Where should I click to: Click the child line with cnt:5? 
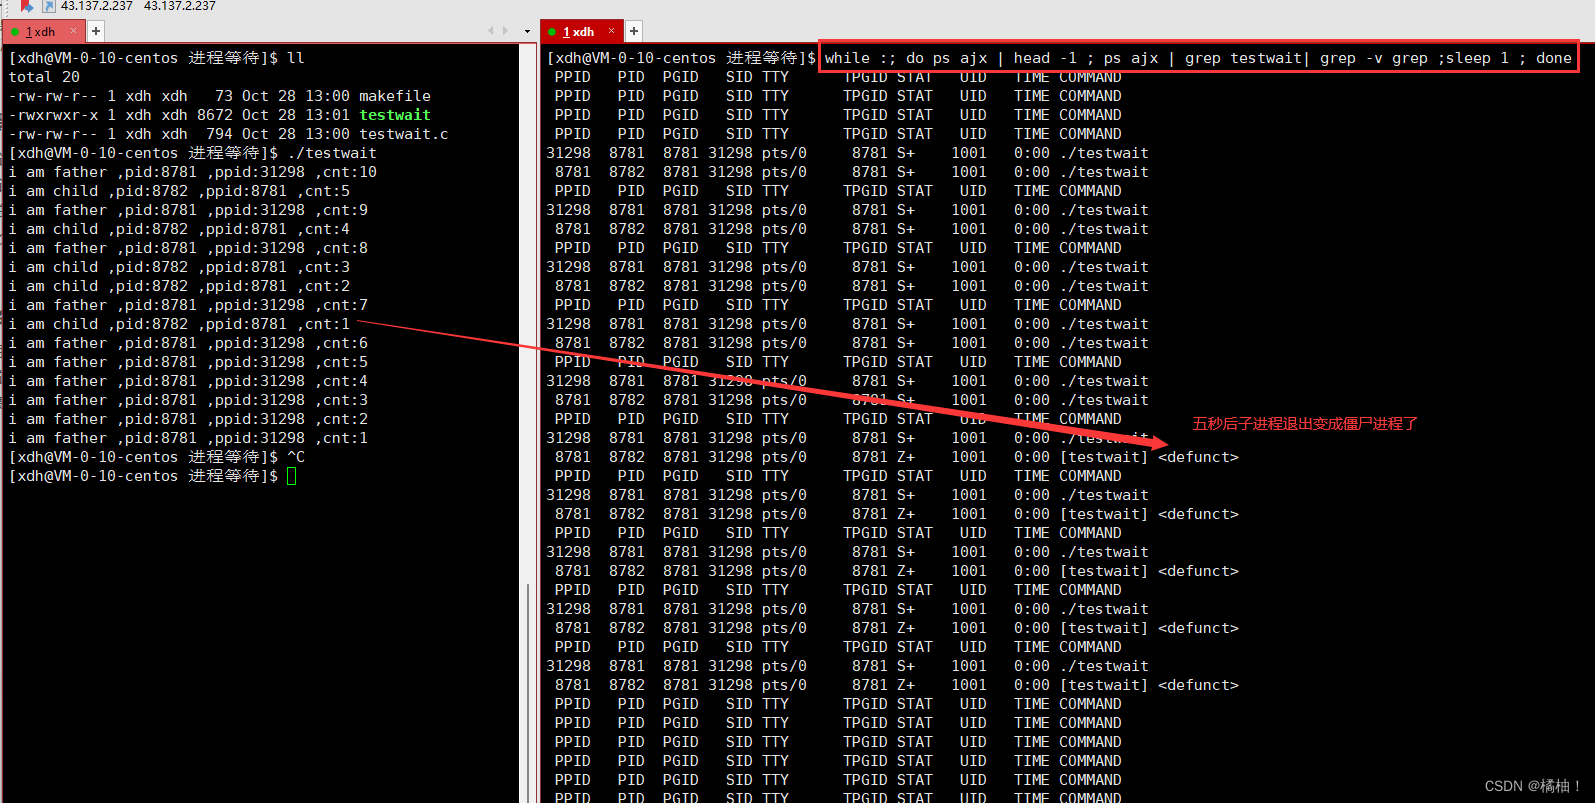click(179, 191)
